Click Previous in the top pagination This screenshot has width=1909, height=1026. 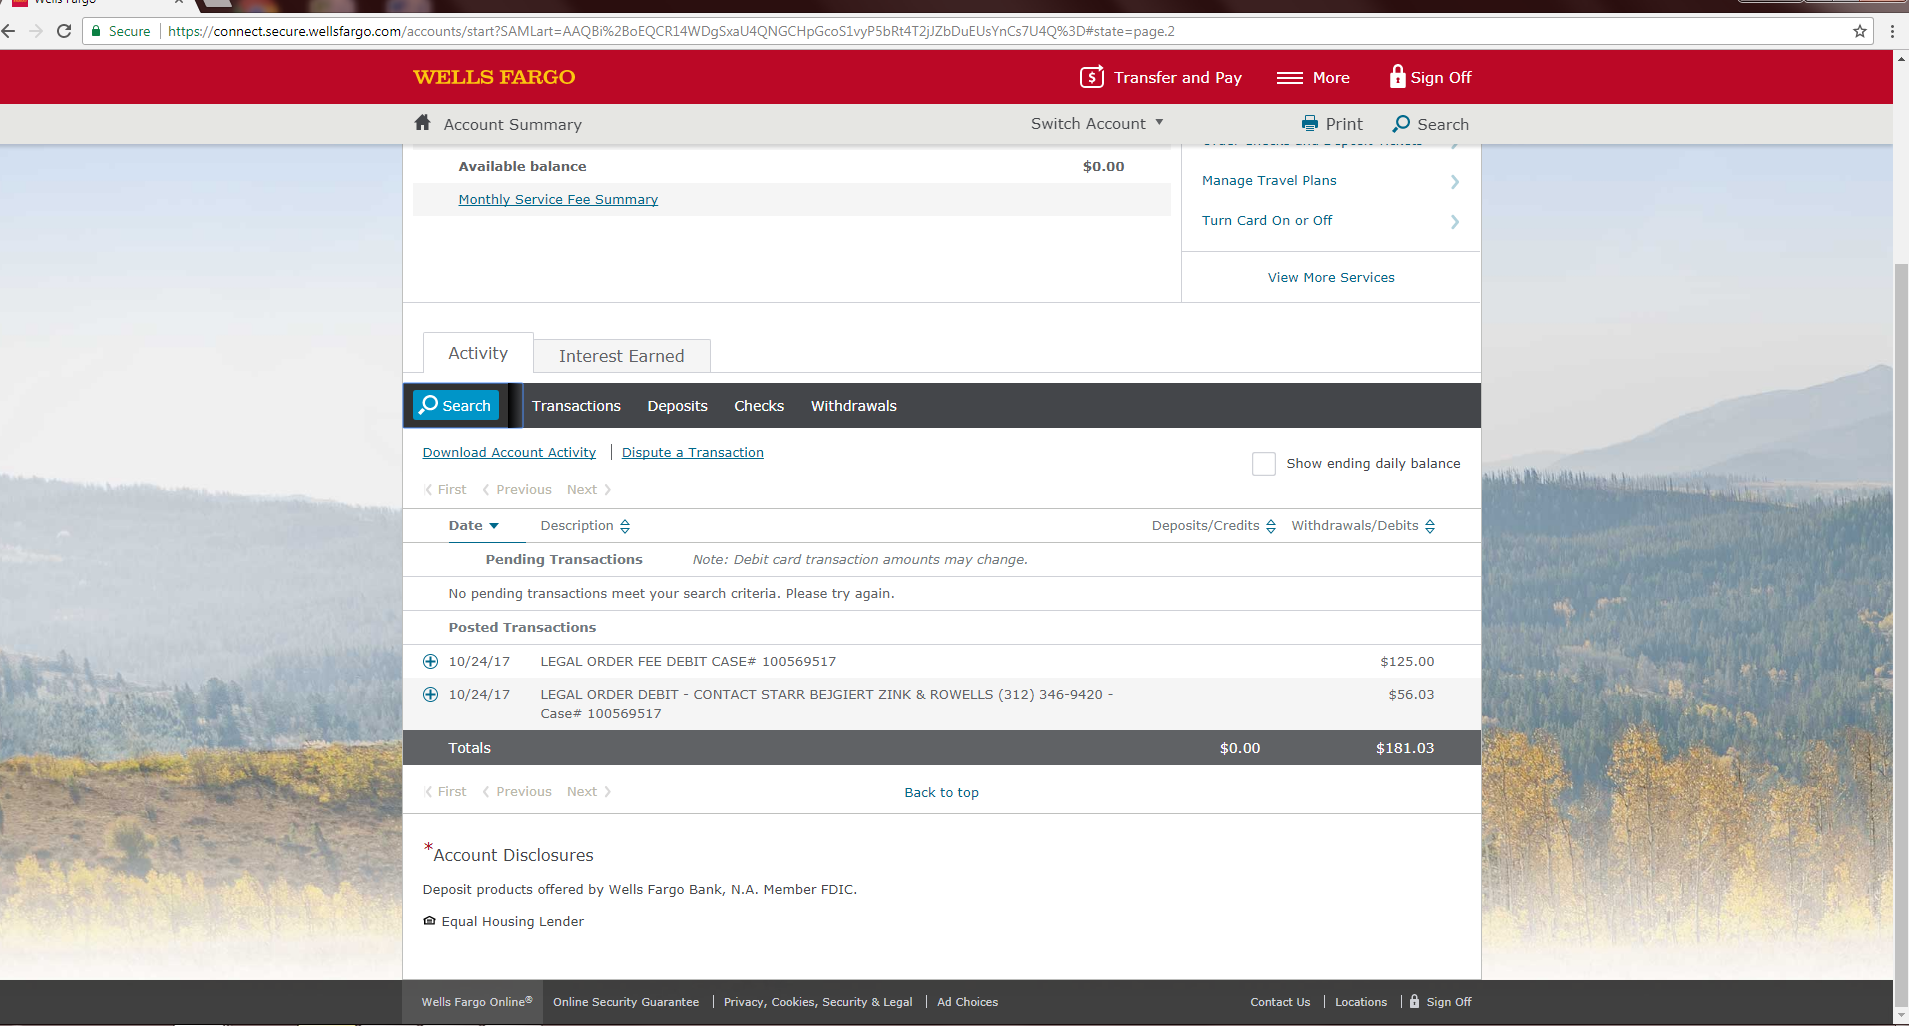[x=518, y=490]
